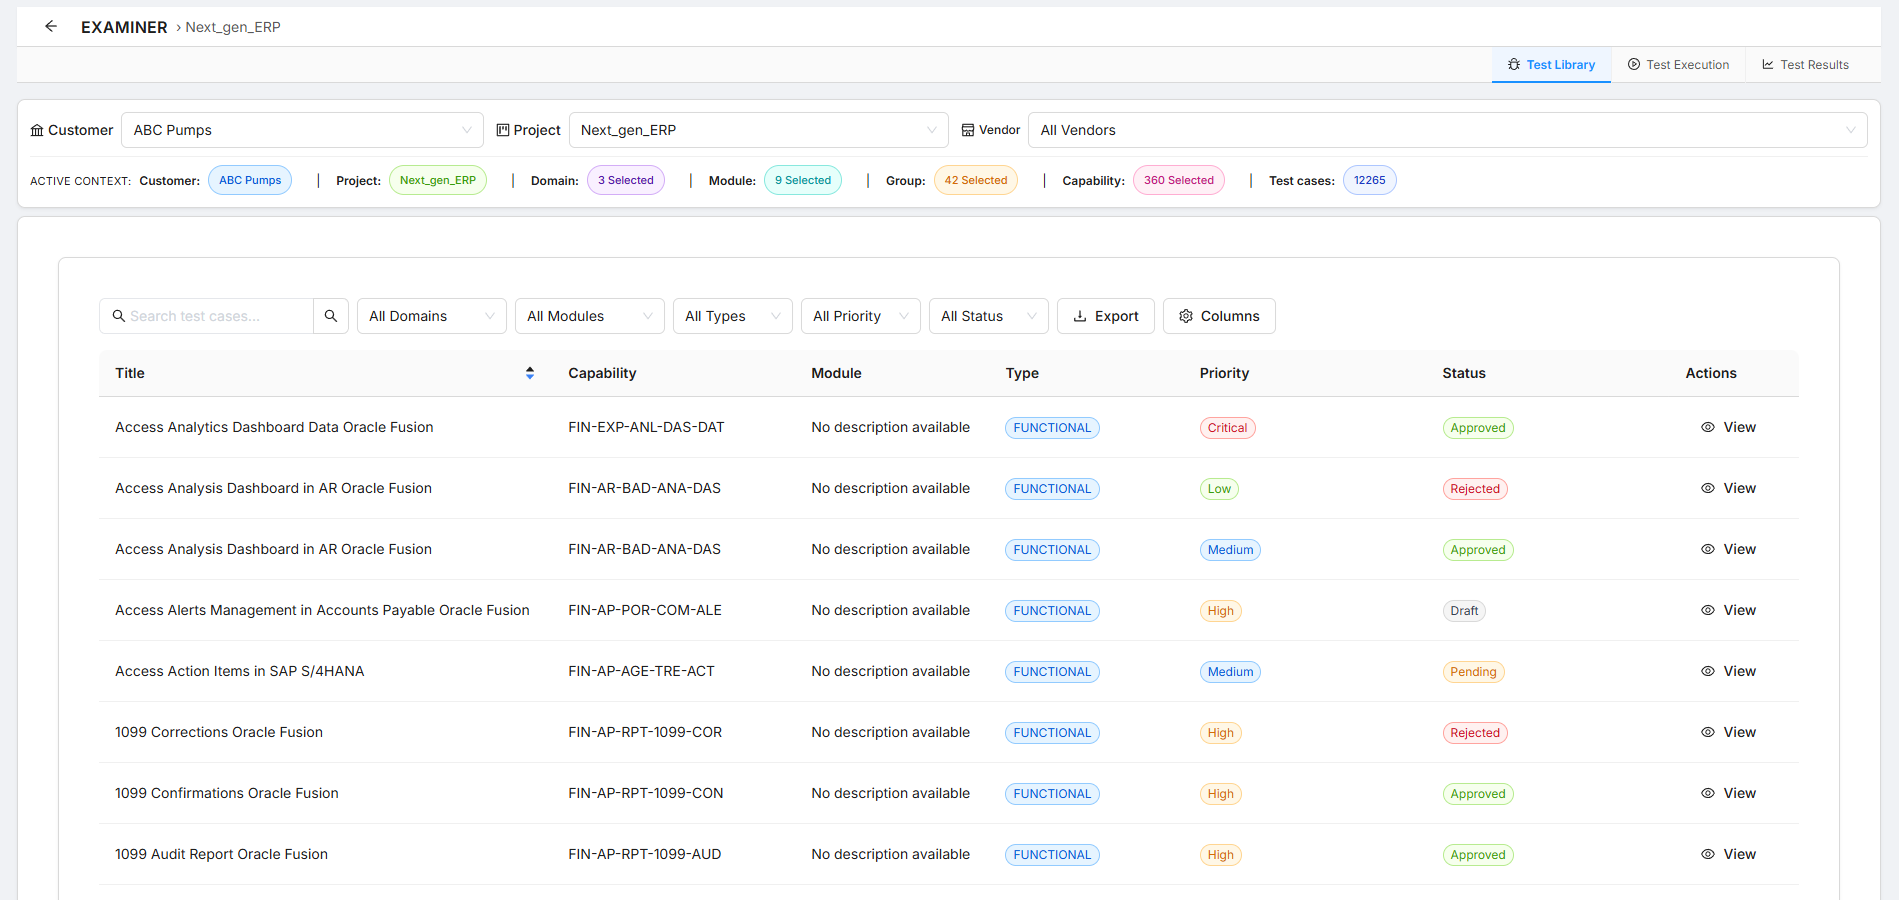Switch to the Test Execution tab

coord(1678,65)
